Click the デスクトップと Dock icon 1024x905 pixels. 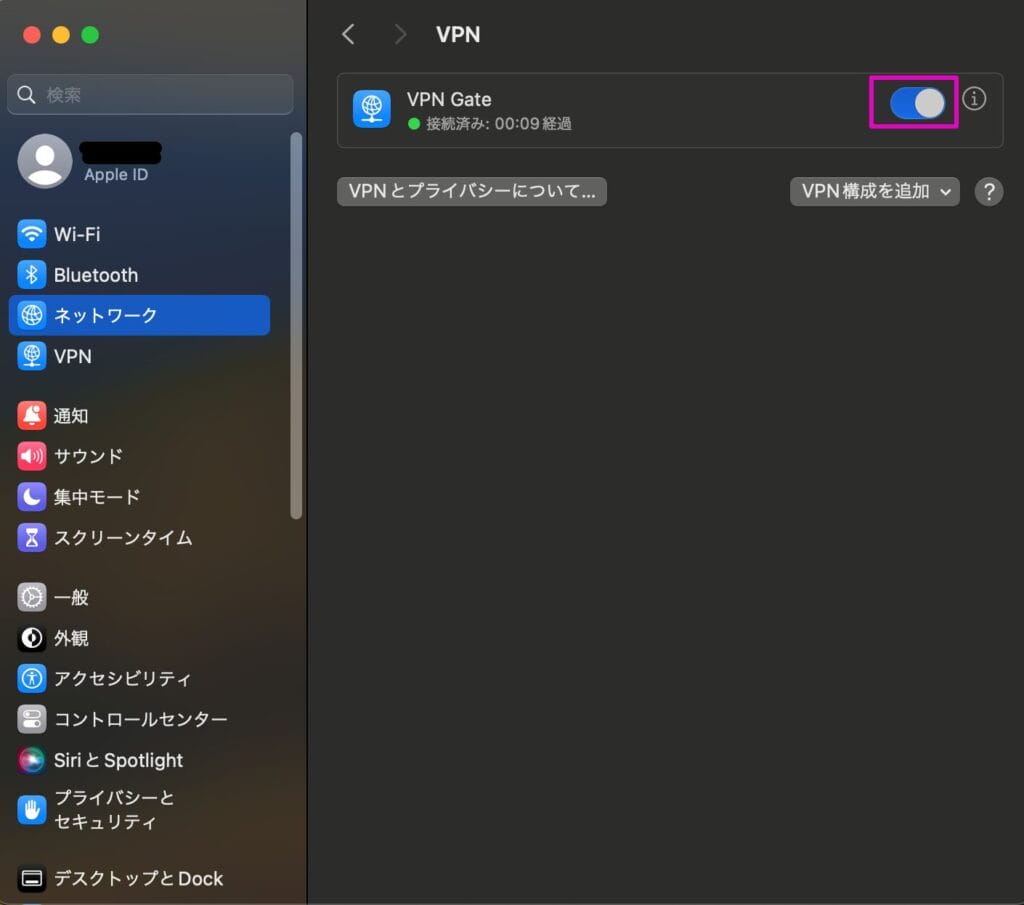(31, 879)
